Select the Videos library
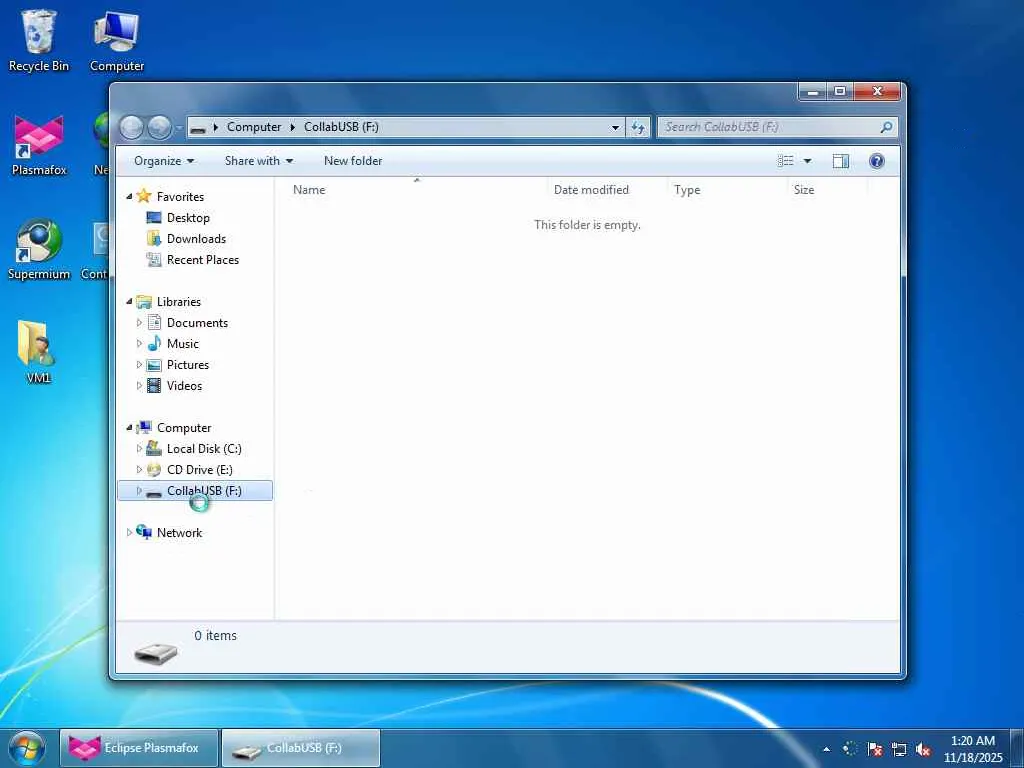Screen dimensions: 1024x768 [x=184, y=385]
